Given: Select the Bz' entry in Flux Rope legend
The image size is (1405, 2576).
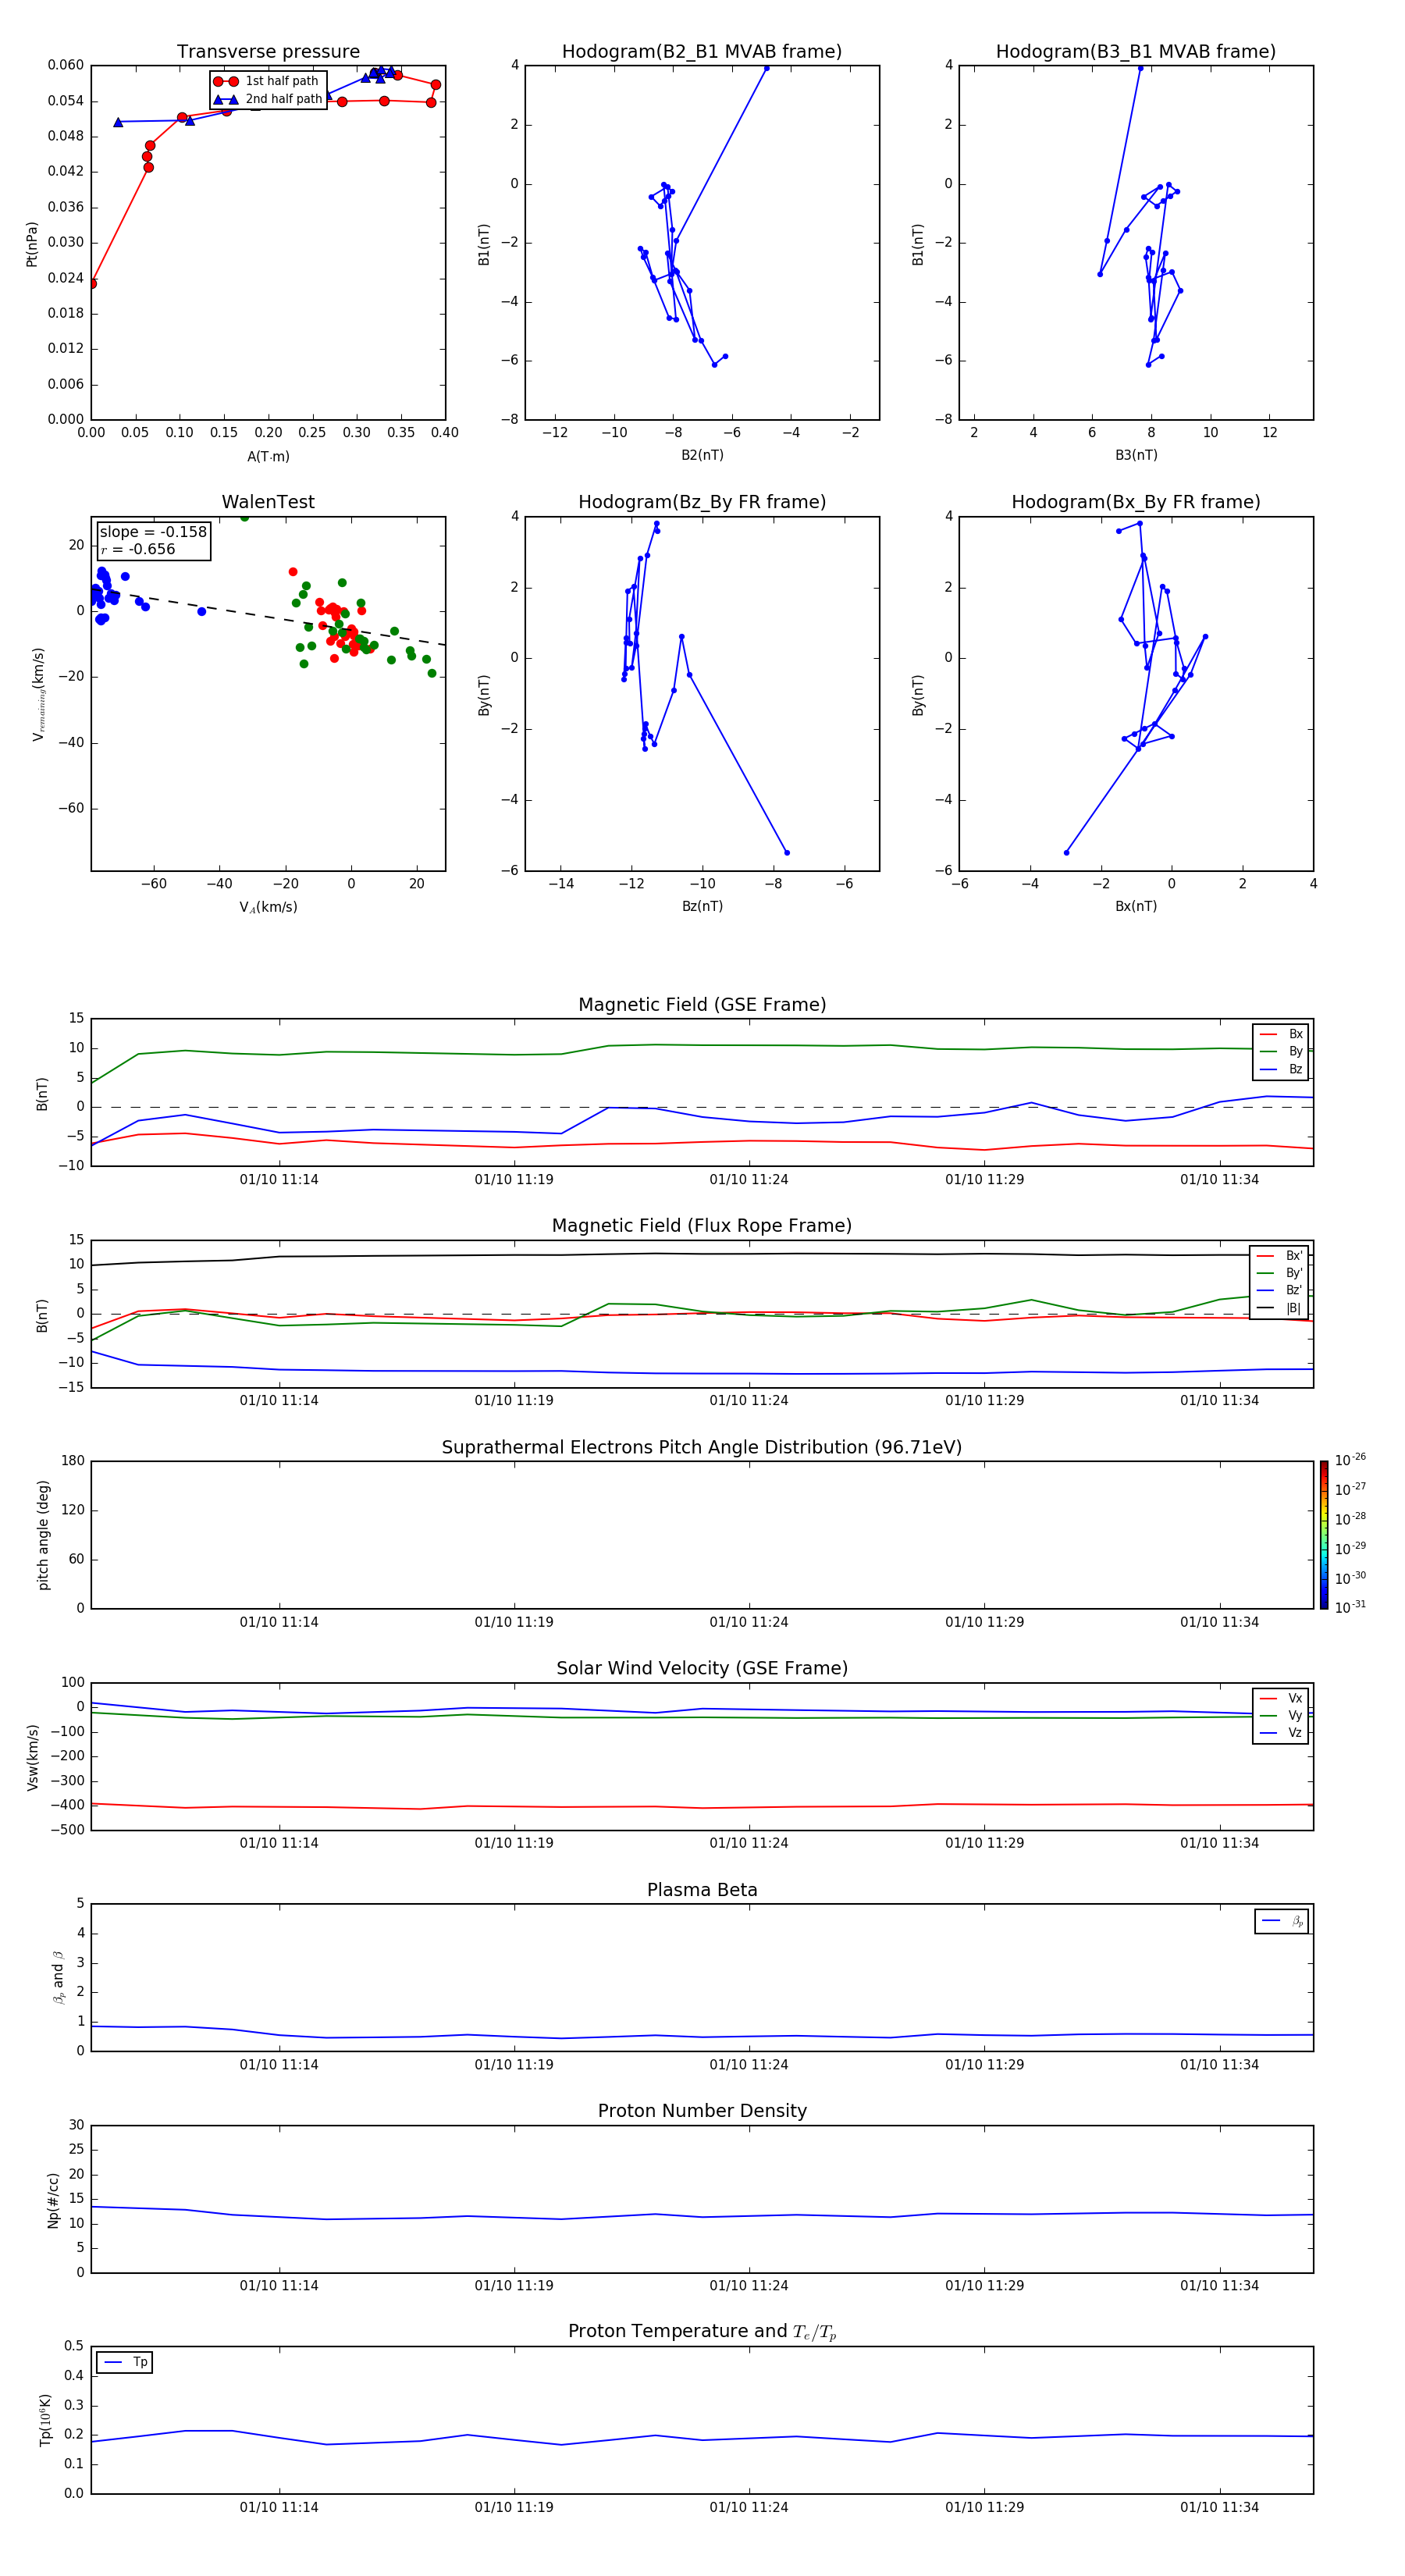Looking at the screenshot, I should coord(1279,1290).
